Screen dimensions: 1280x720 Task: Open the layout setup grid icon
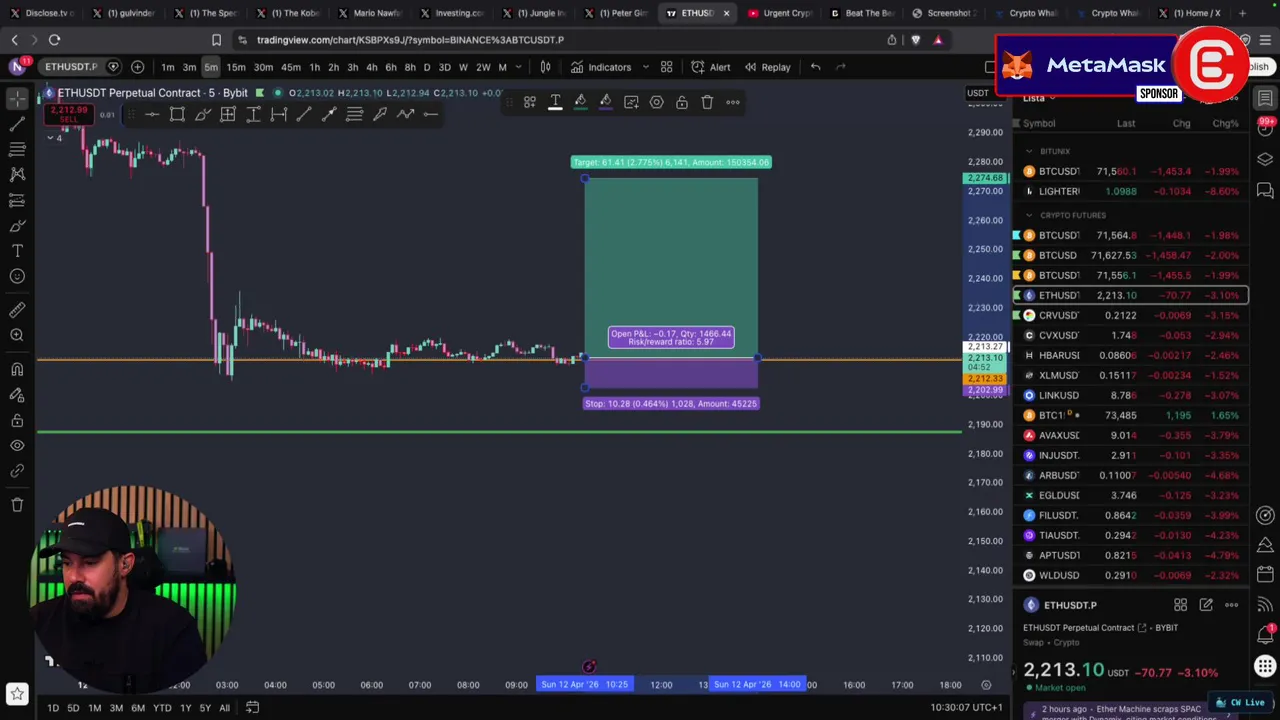[x=667, y=67]
